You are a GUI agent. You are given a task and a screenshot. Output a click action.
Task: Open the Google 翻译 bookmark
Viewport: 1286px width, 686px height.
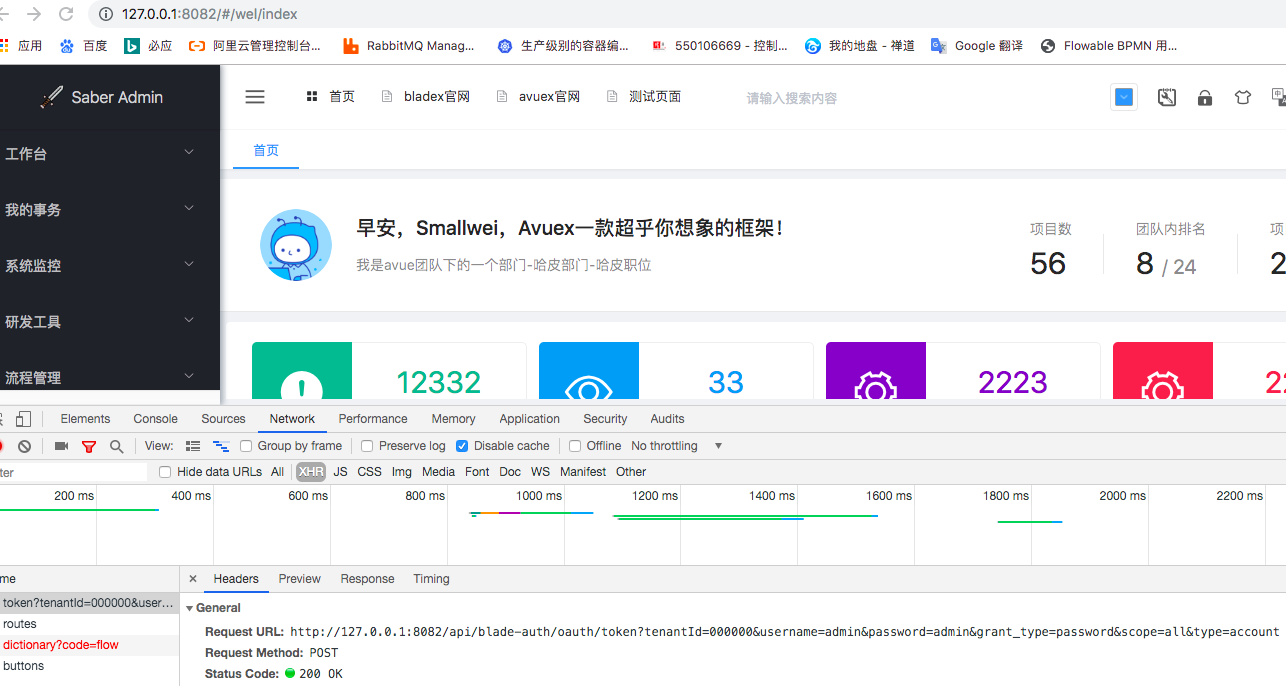pyautogui.click(x=977, y=46)
